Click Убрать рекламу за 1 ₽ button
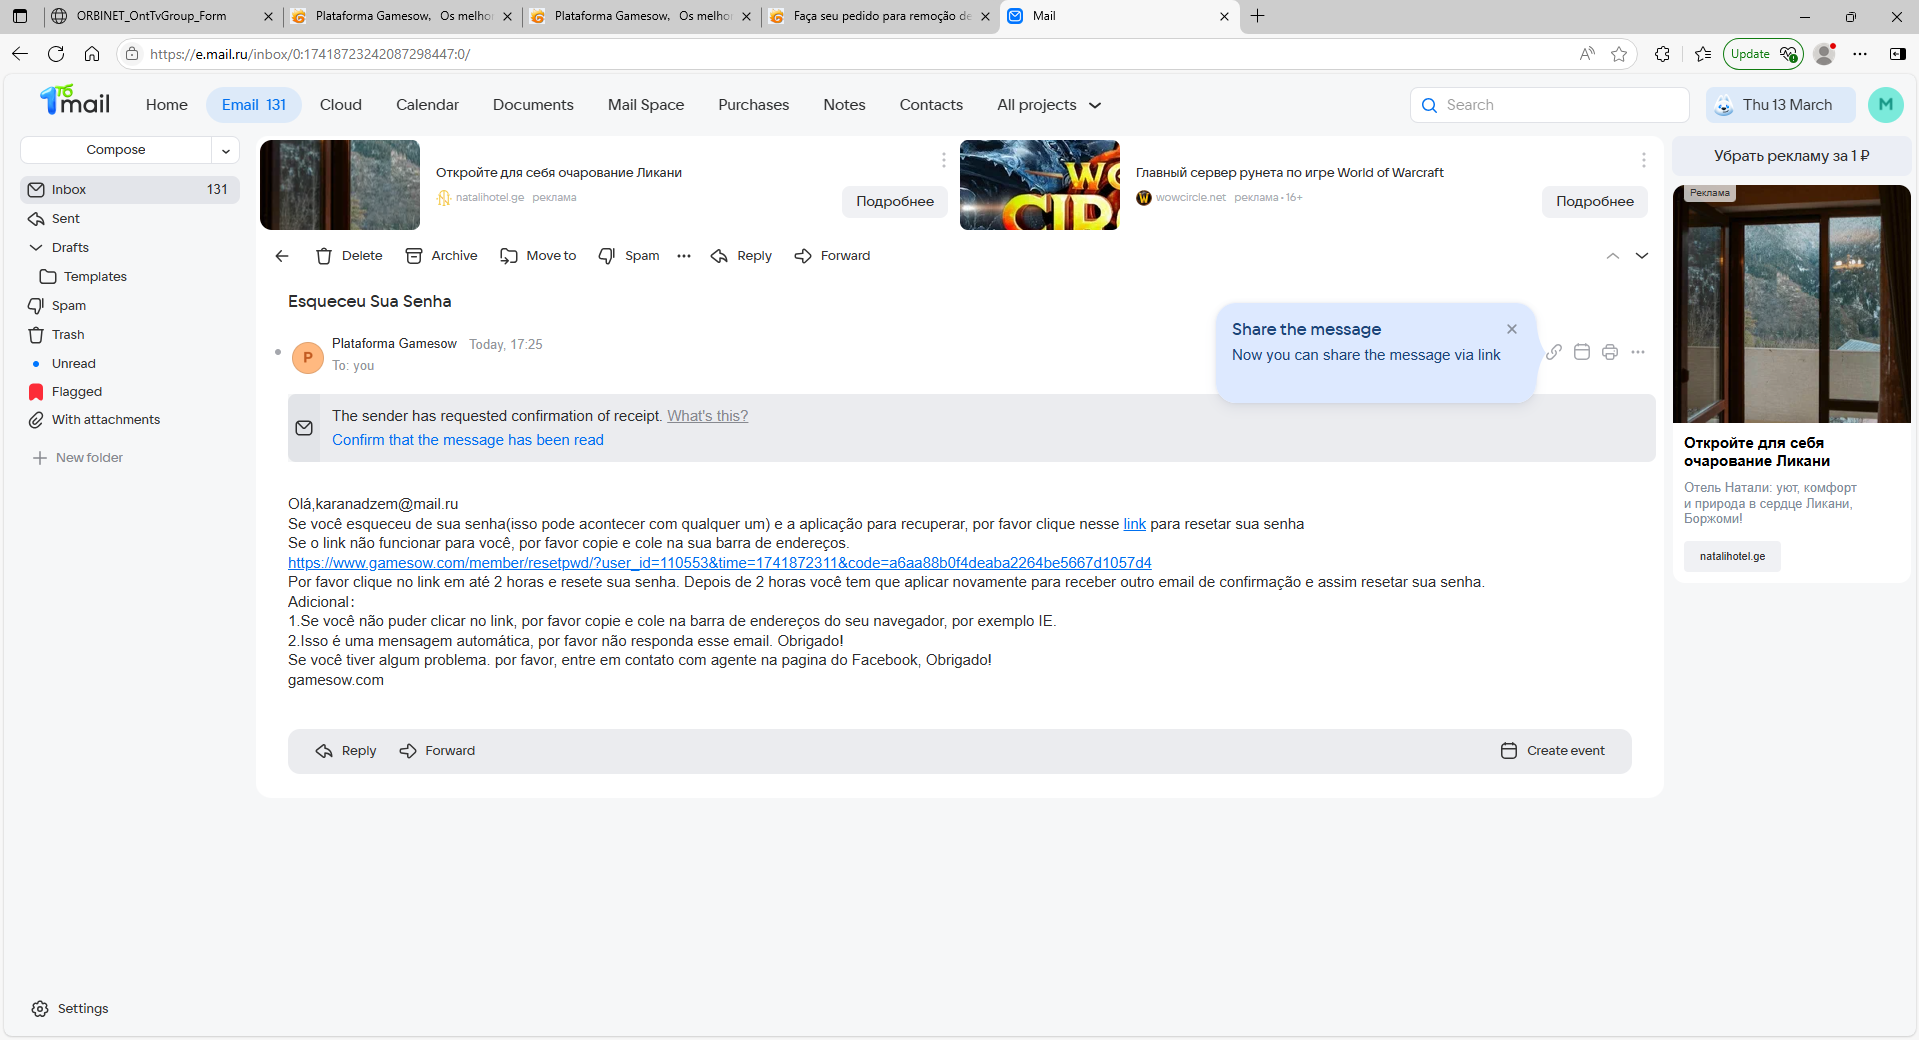Image resolution: width=1919 pixels, height=1040 pixels. (1791, 156)
